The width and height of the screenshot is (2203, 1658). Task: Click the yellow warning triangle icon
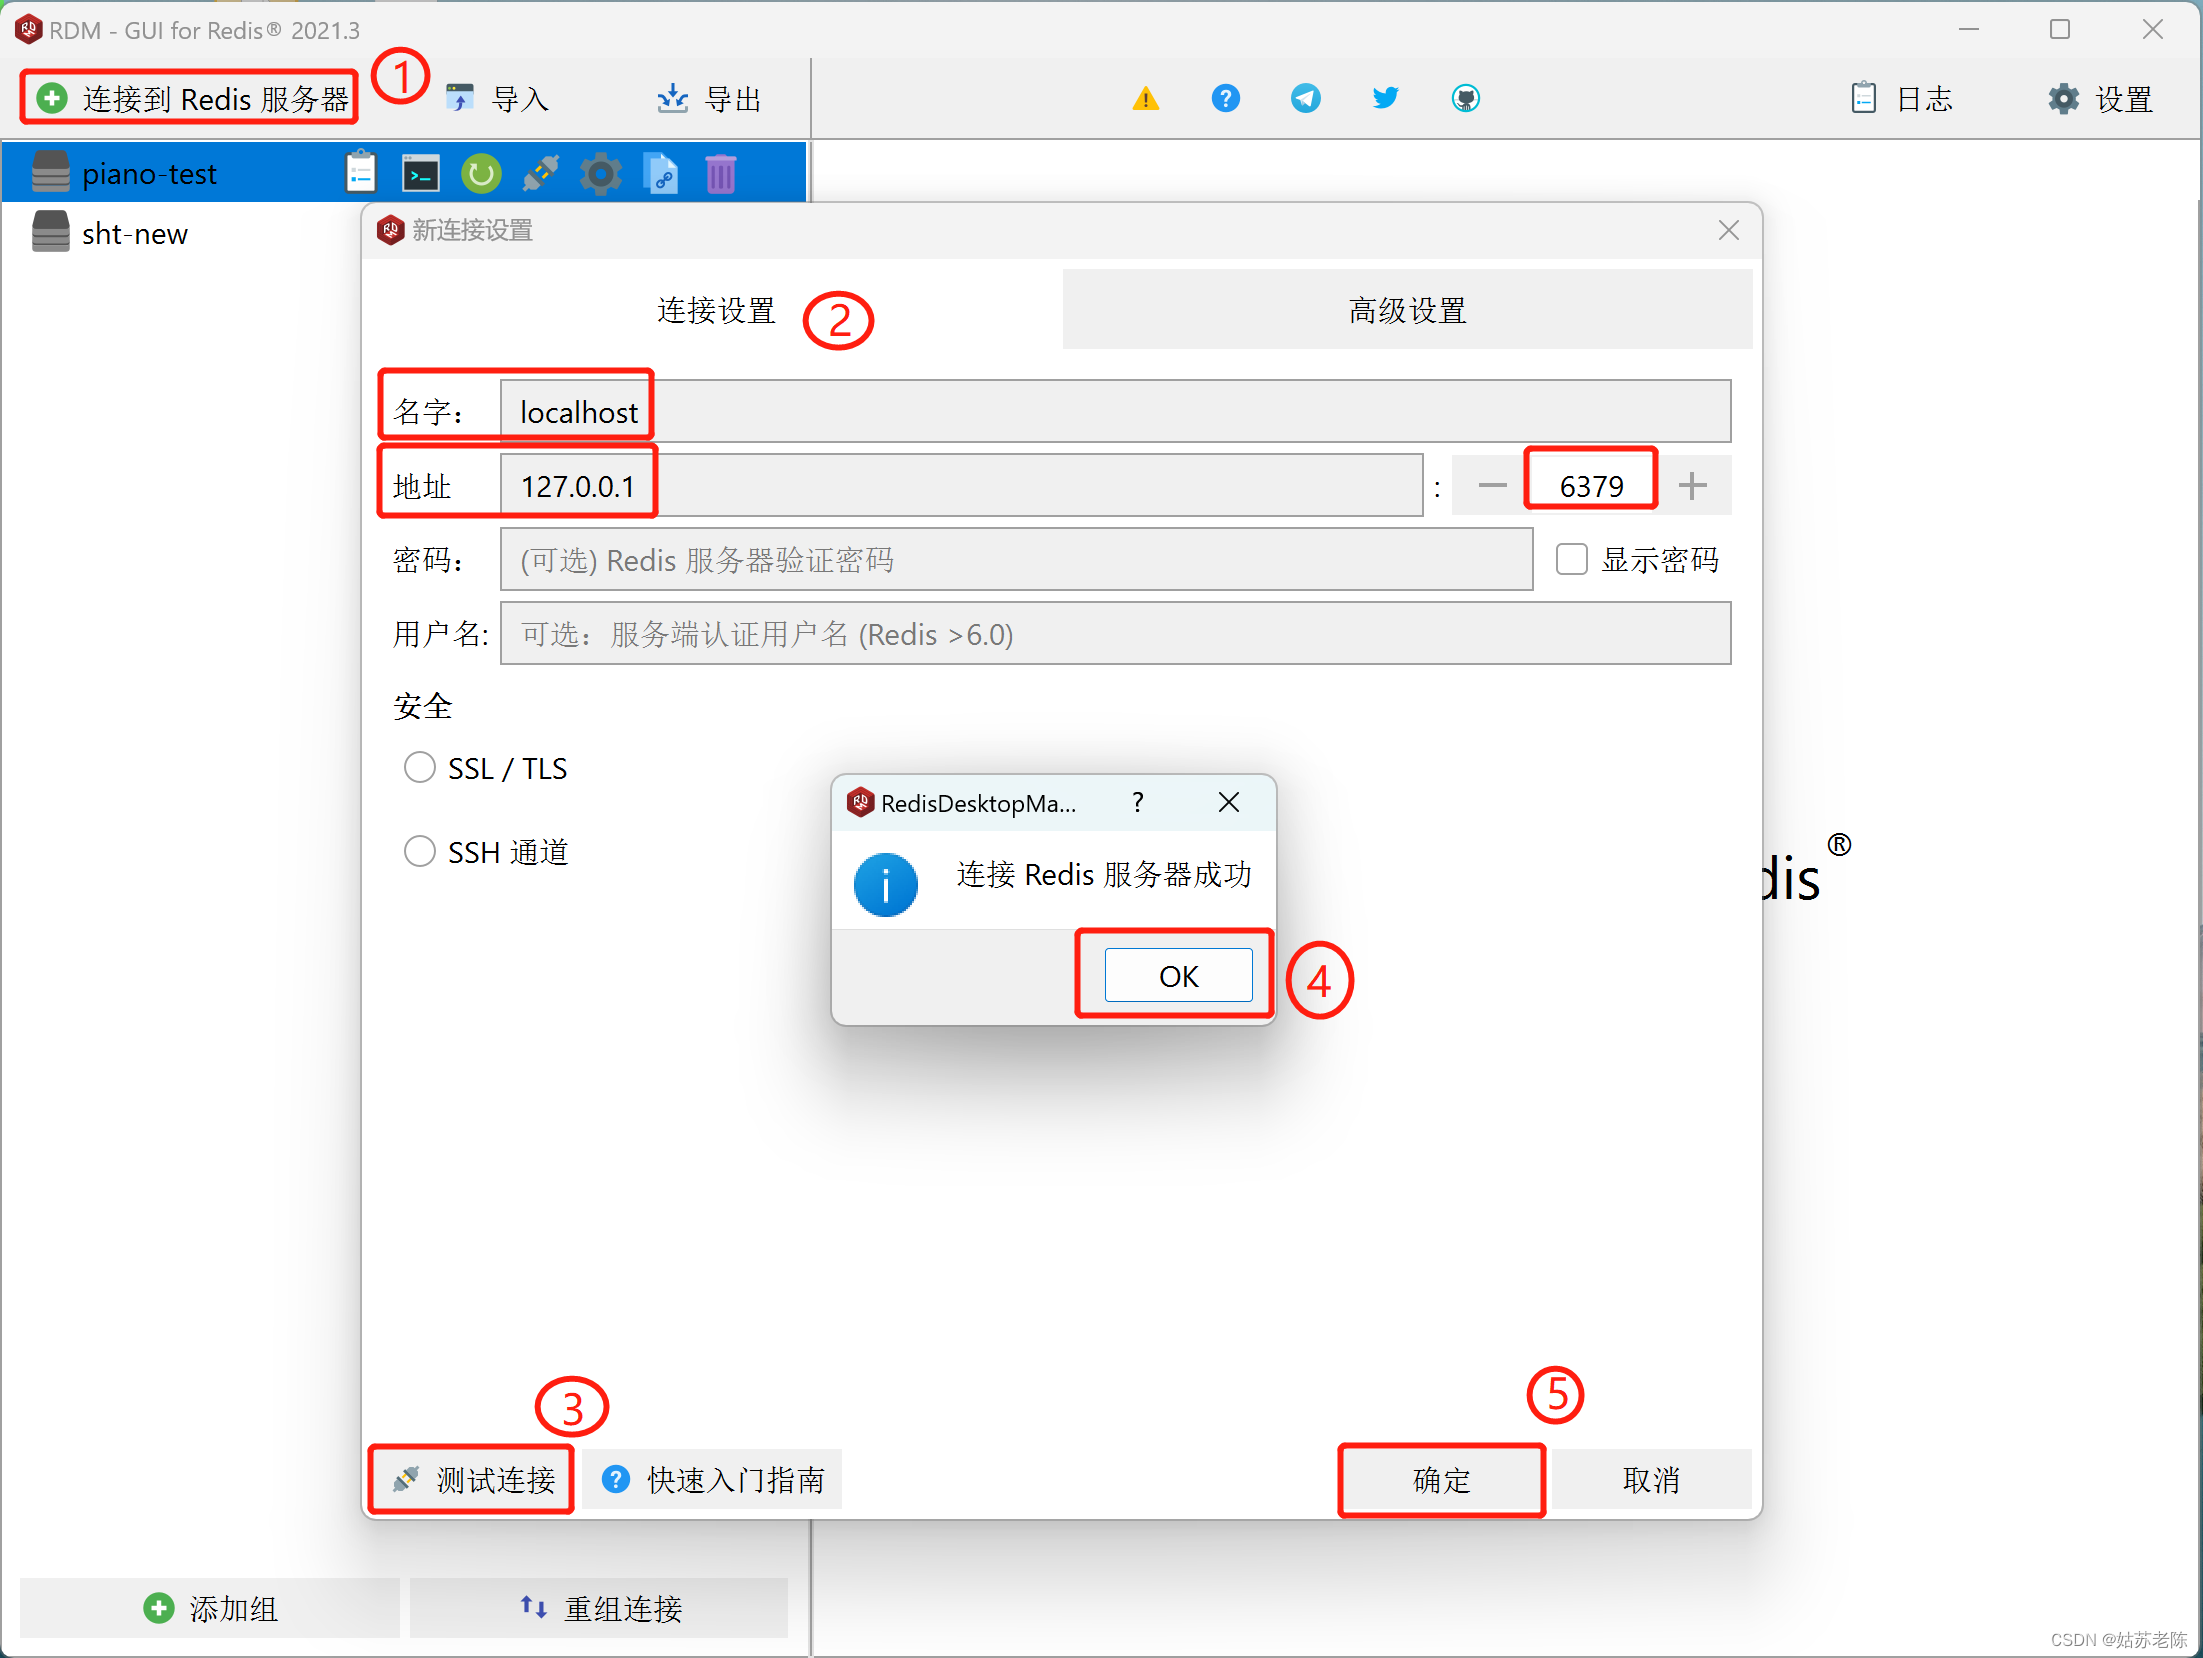pos(1146,98)
